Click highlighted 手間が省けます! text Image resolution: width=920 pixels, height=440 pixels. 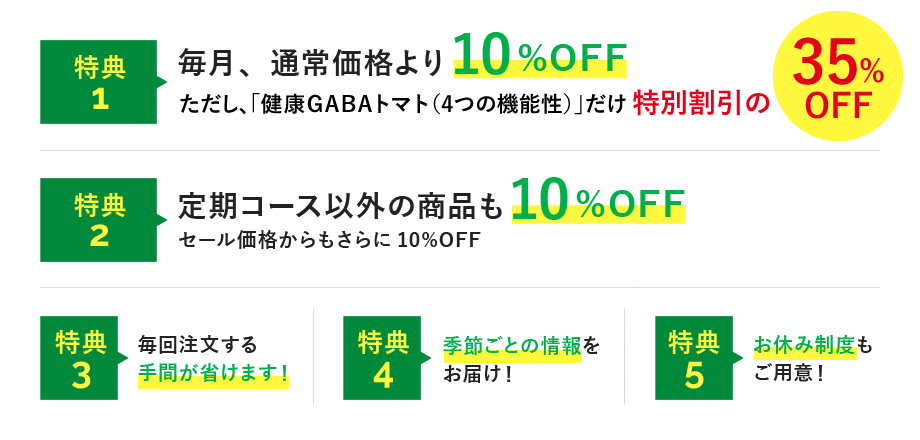coord(214,375)
